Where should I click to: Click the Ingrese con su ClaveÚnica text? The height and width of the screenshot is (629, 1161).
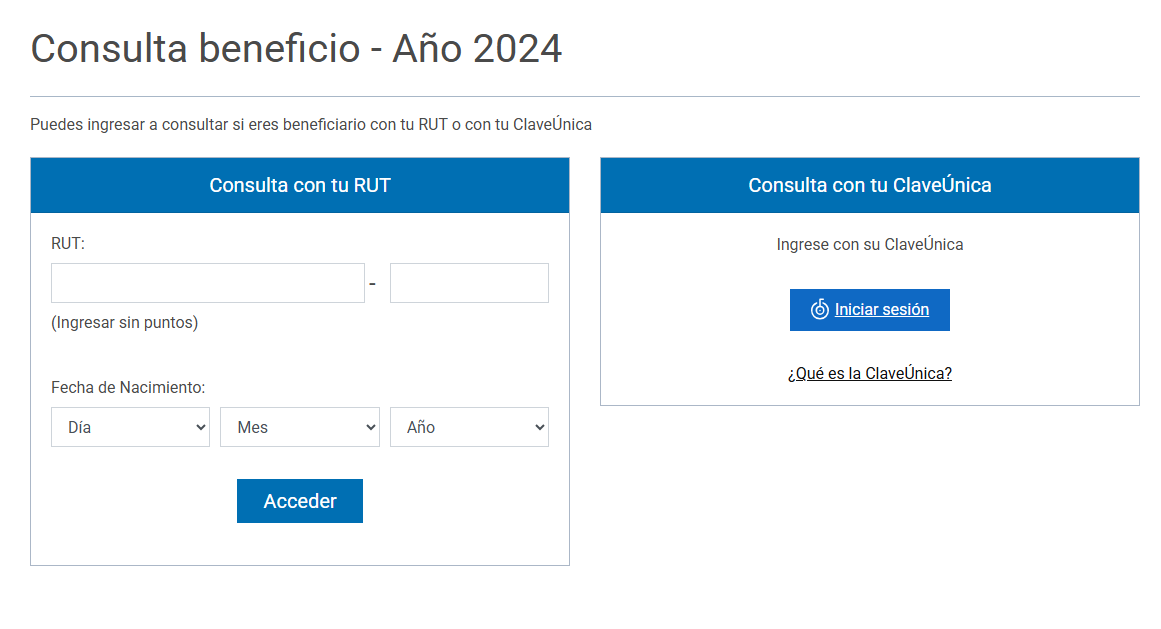click(x=869, y=244)
